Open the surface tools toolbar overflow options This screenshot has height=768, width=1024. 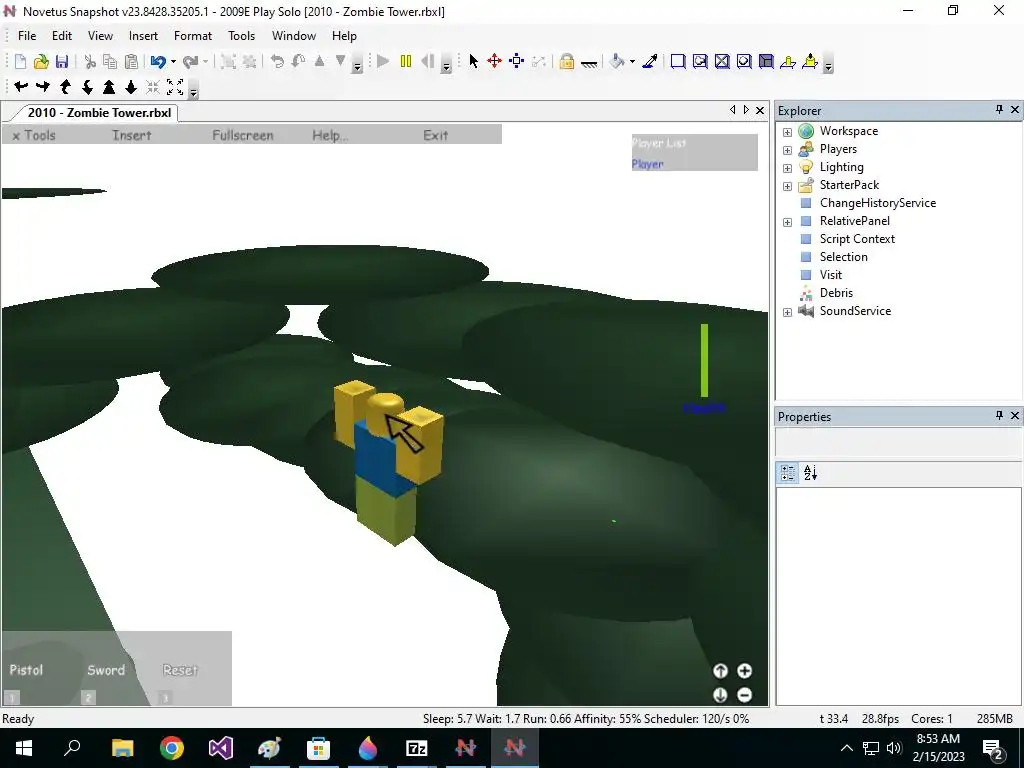828,64
